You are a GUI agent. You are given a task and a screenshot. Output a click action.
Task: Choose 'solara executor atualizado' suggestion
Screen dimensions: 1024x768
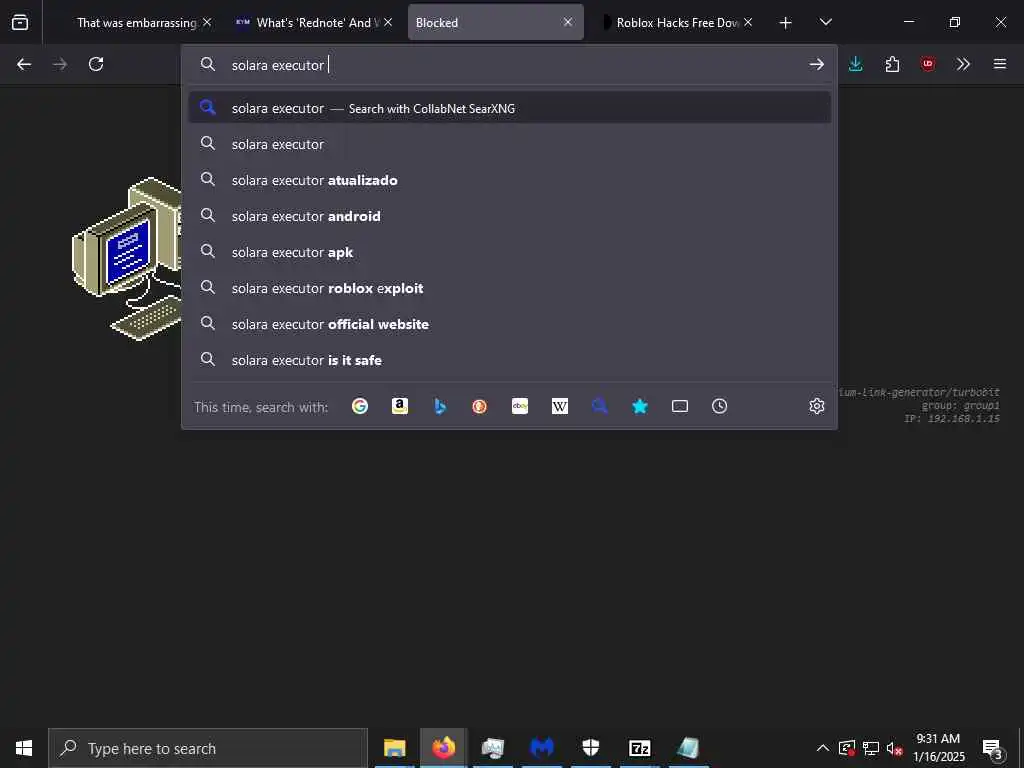coord(509,180)
